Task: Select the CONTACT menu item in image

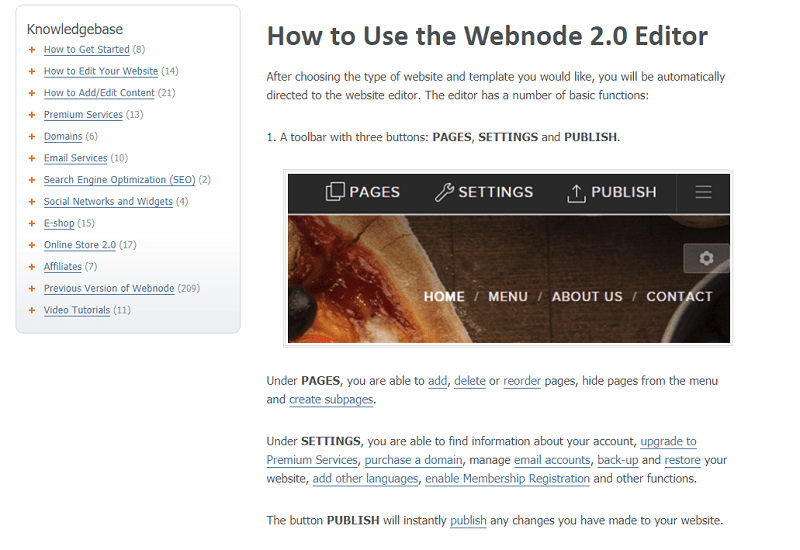Action: point(679,296)
